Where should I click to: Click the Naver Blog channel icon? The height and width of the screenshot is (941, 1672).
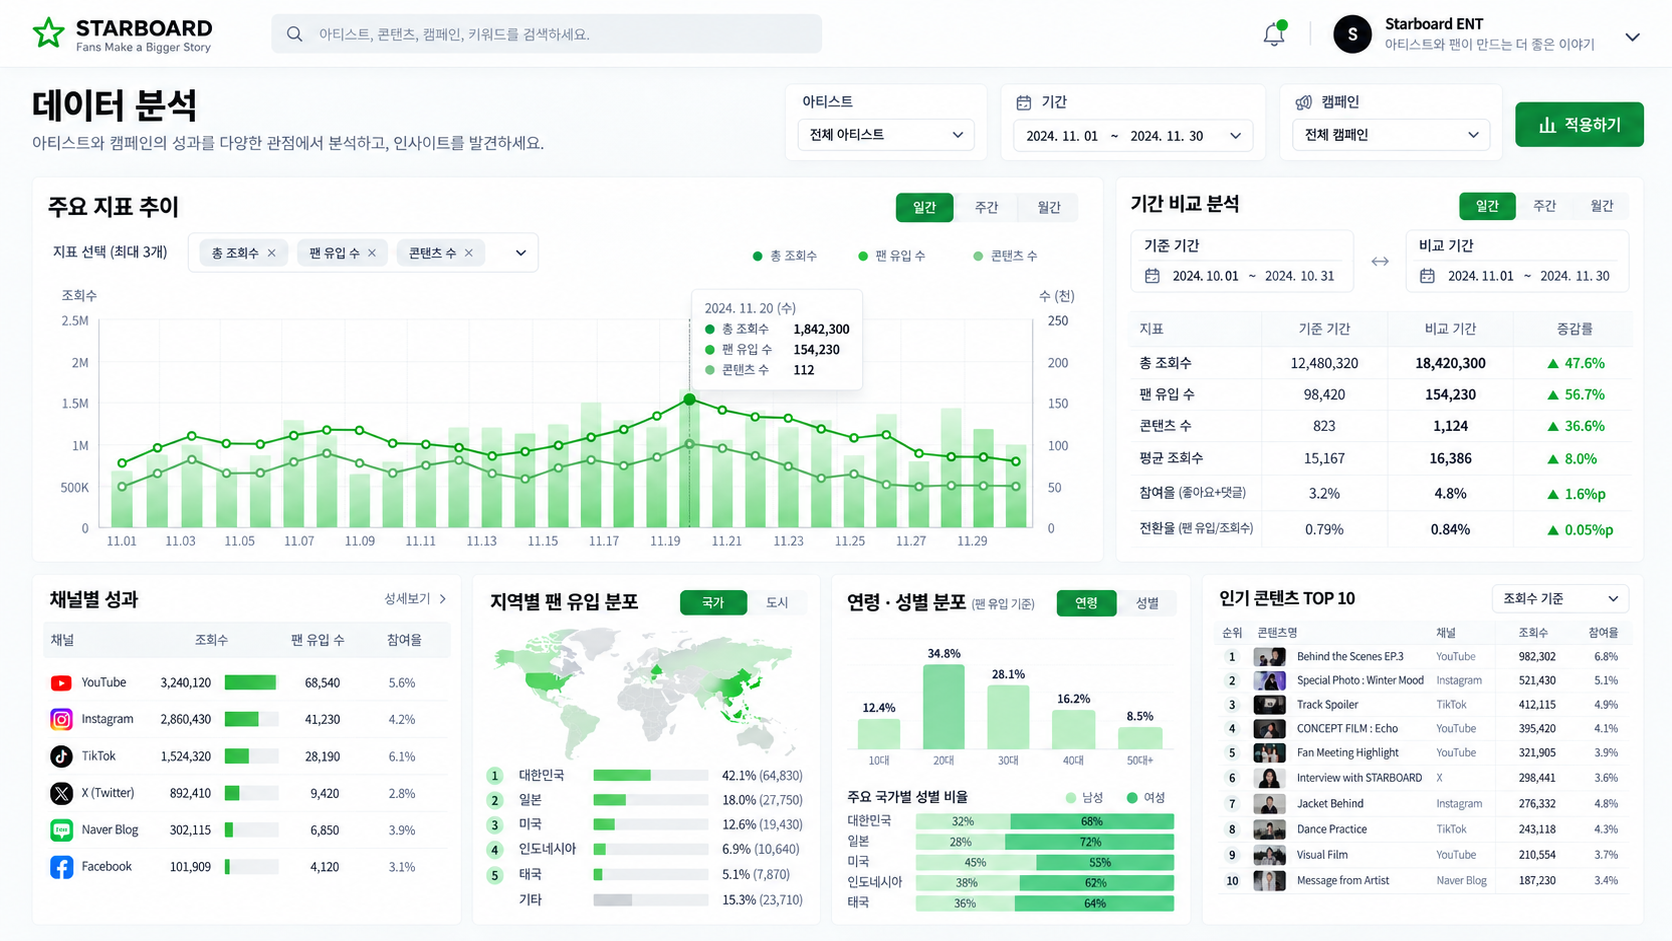61,830
